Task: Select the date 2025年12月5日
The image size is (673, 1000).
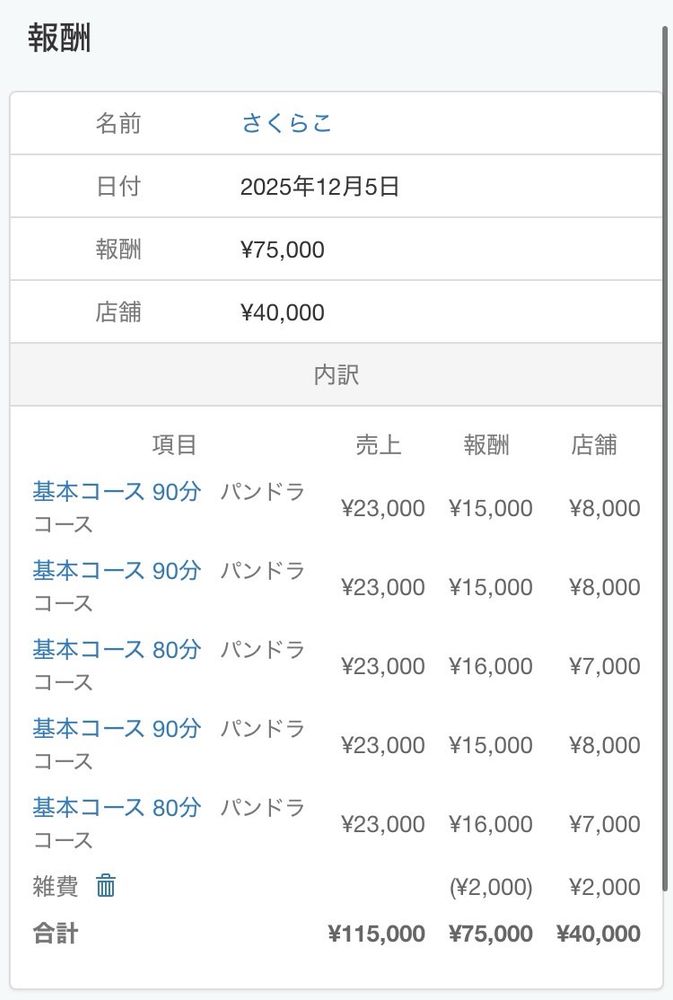Action: click(x=320, y=186)
